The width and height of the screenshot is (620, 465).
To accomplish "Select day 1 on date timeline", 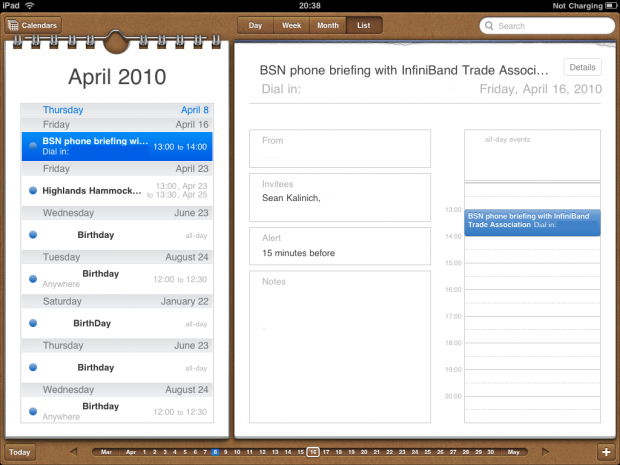I will (144, 452).
